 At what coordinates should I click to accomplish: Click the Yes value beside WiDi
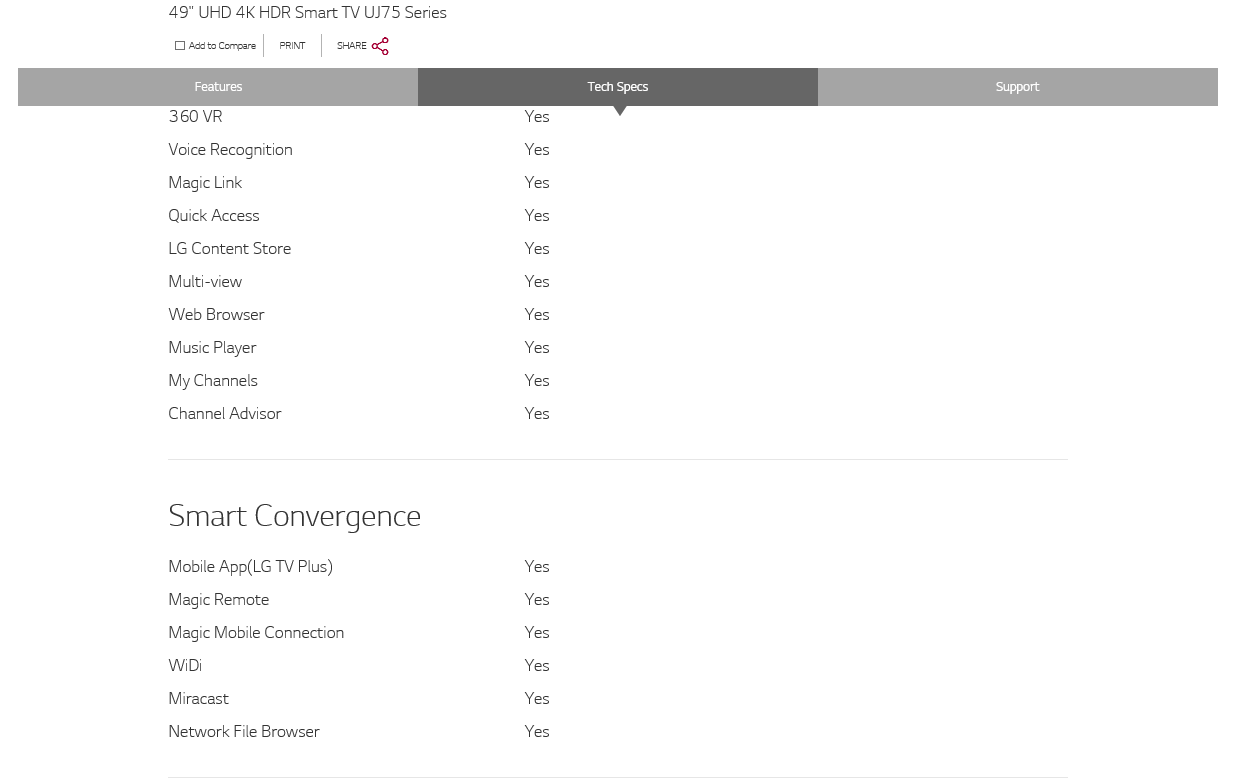click(537, 666)
